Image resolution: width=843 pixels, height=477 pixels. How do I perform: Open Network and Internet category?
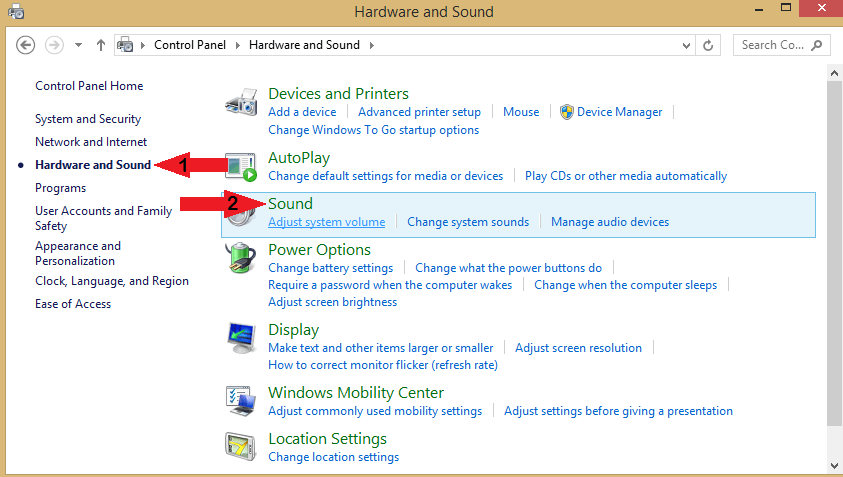91,142
